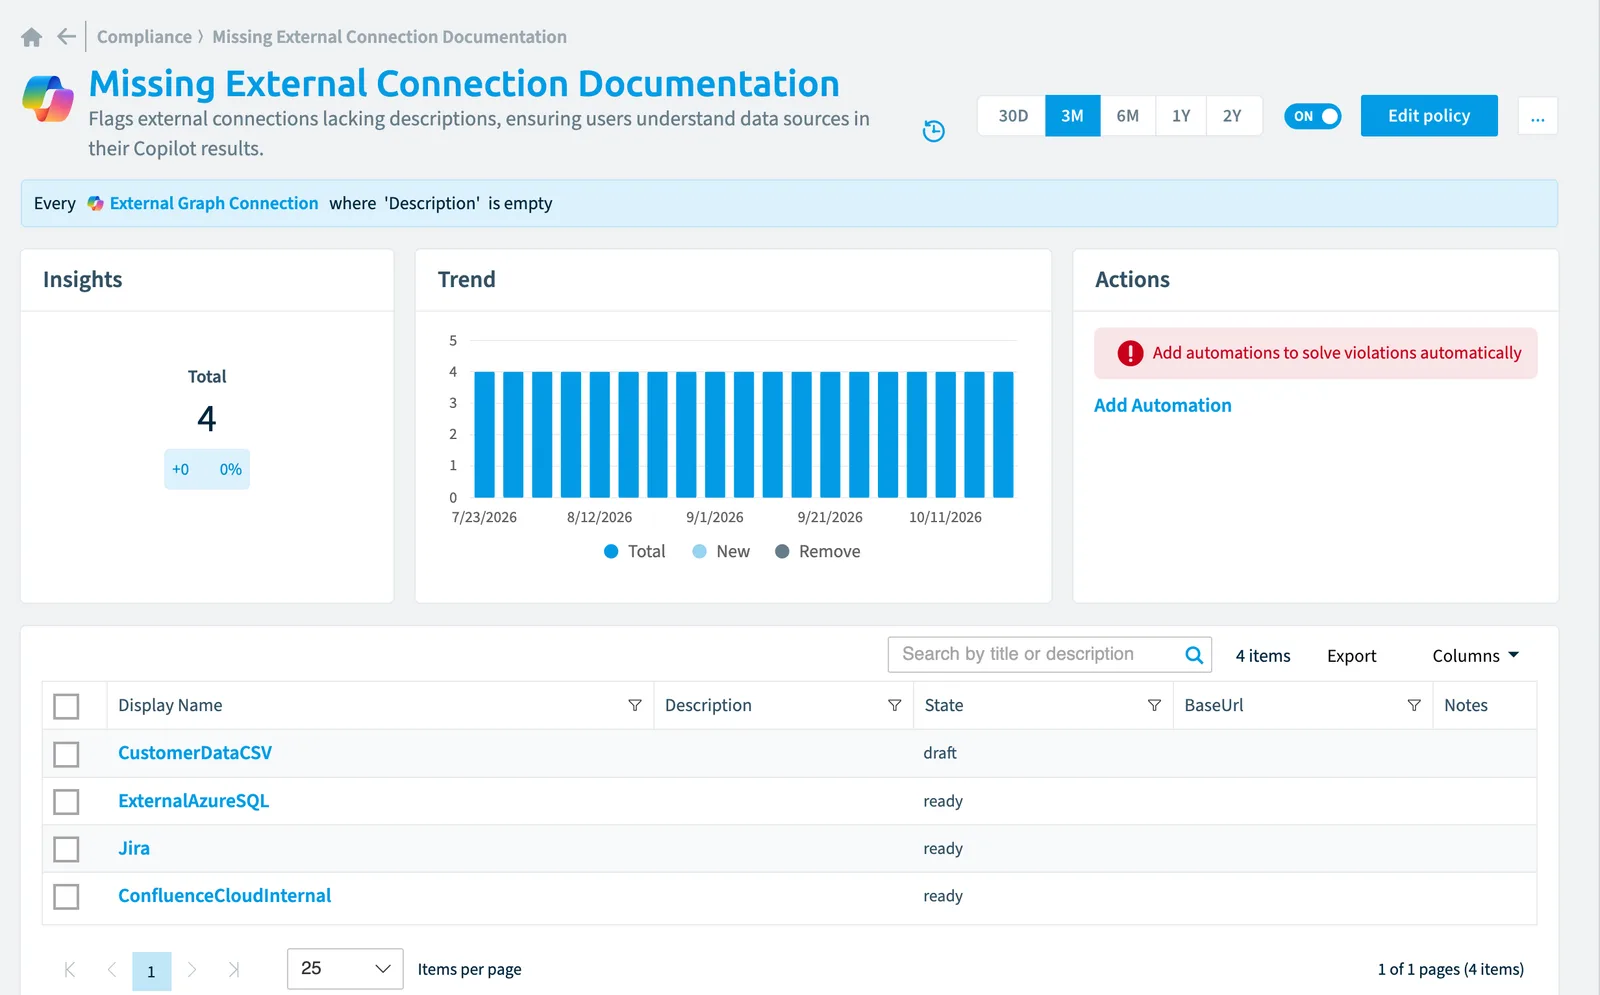The height and width of the screenshot is (995, 1600).
Task: Click the Export button
Action: pos(1351,655)
